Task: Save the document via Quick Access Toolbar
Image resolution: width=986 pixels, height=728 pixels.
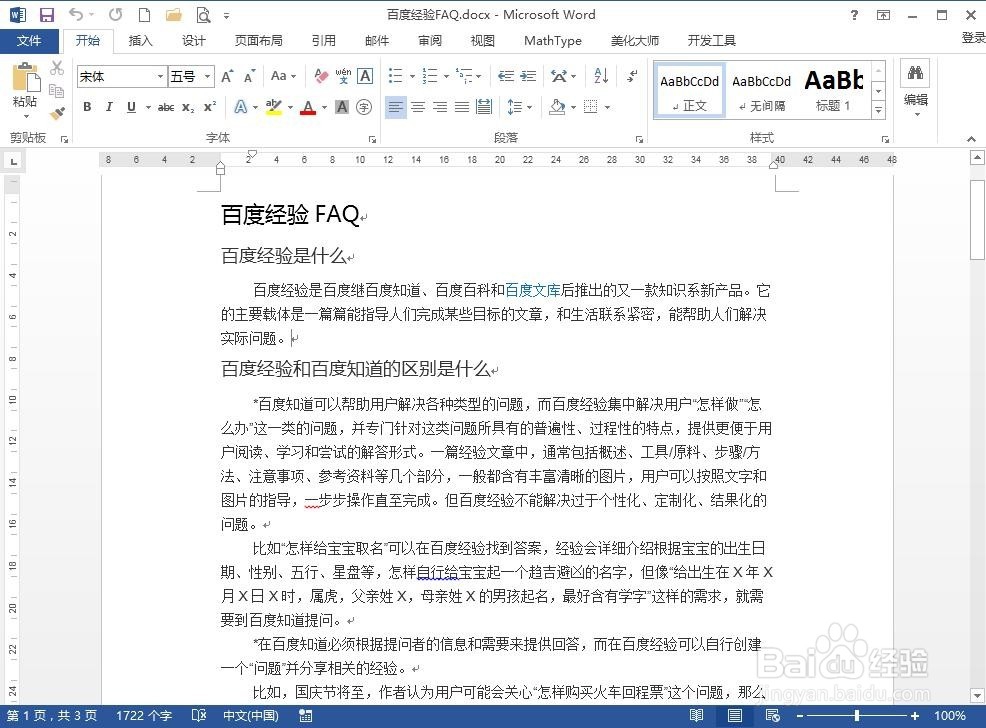Action: click(46, 14)
